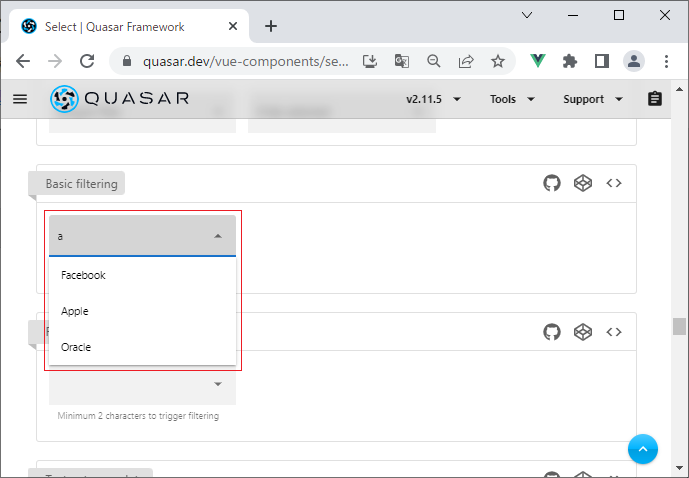Open the Quasar hamburger menu
The image size is (689, 478).
(x=20, y=99)
